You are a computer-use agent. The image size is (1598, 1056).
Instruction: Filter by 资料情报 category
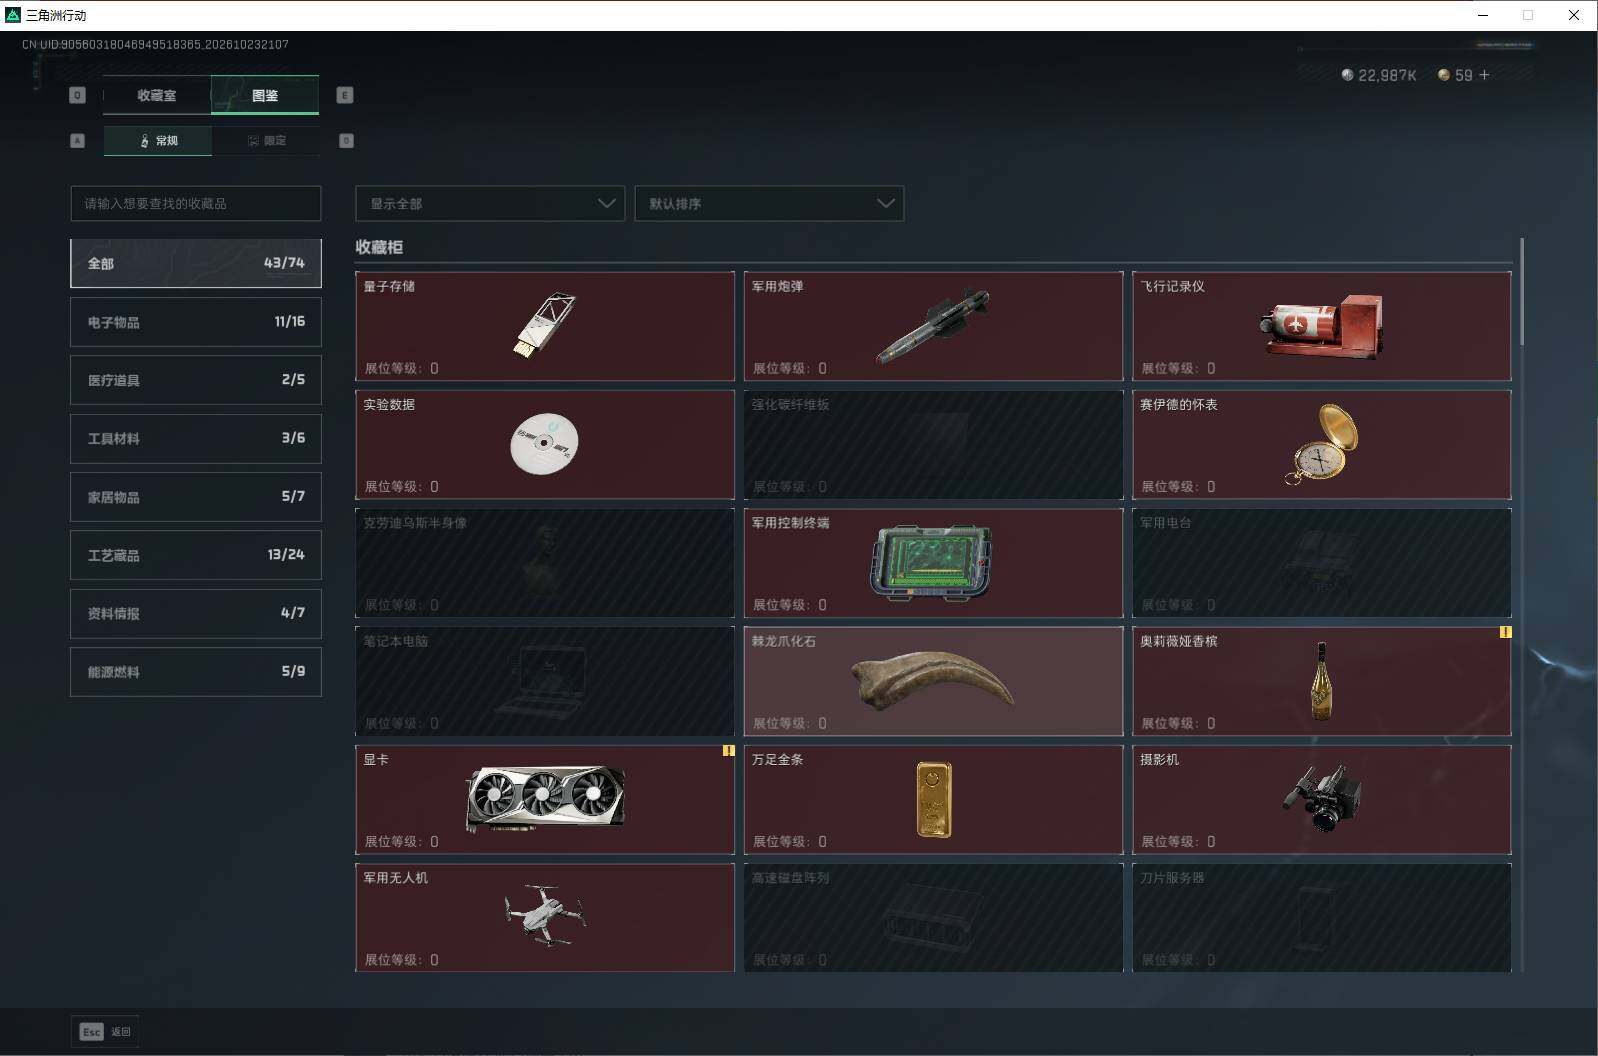pos(196,613)
